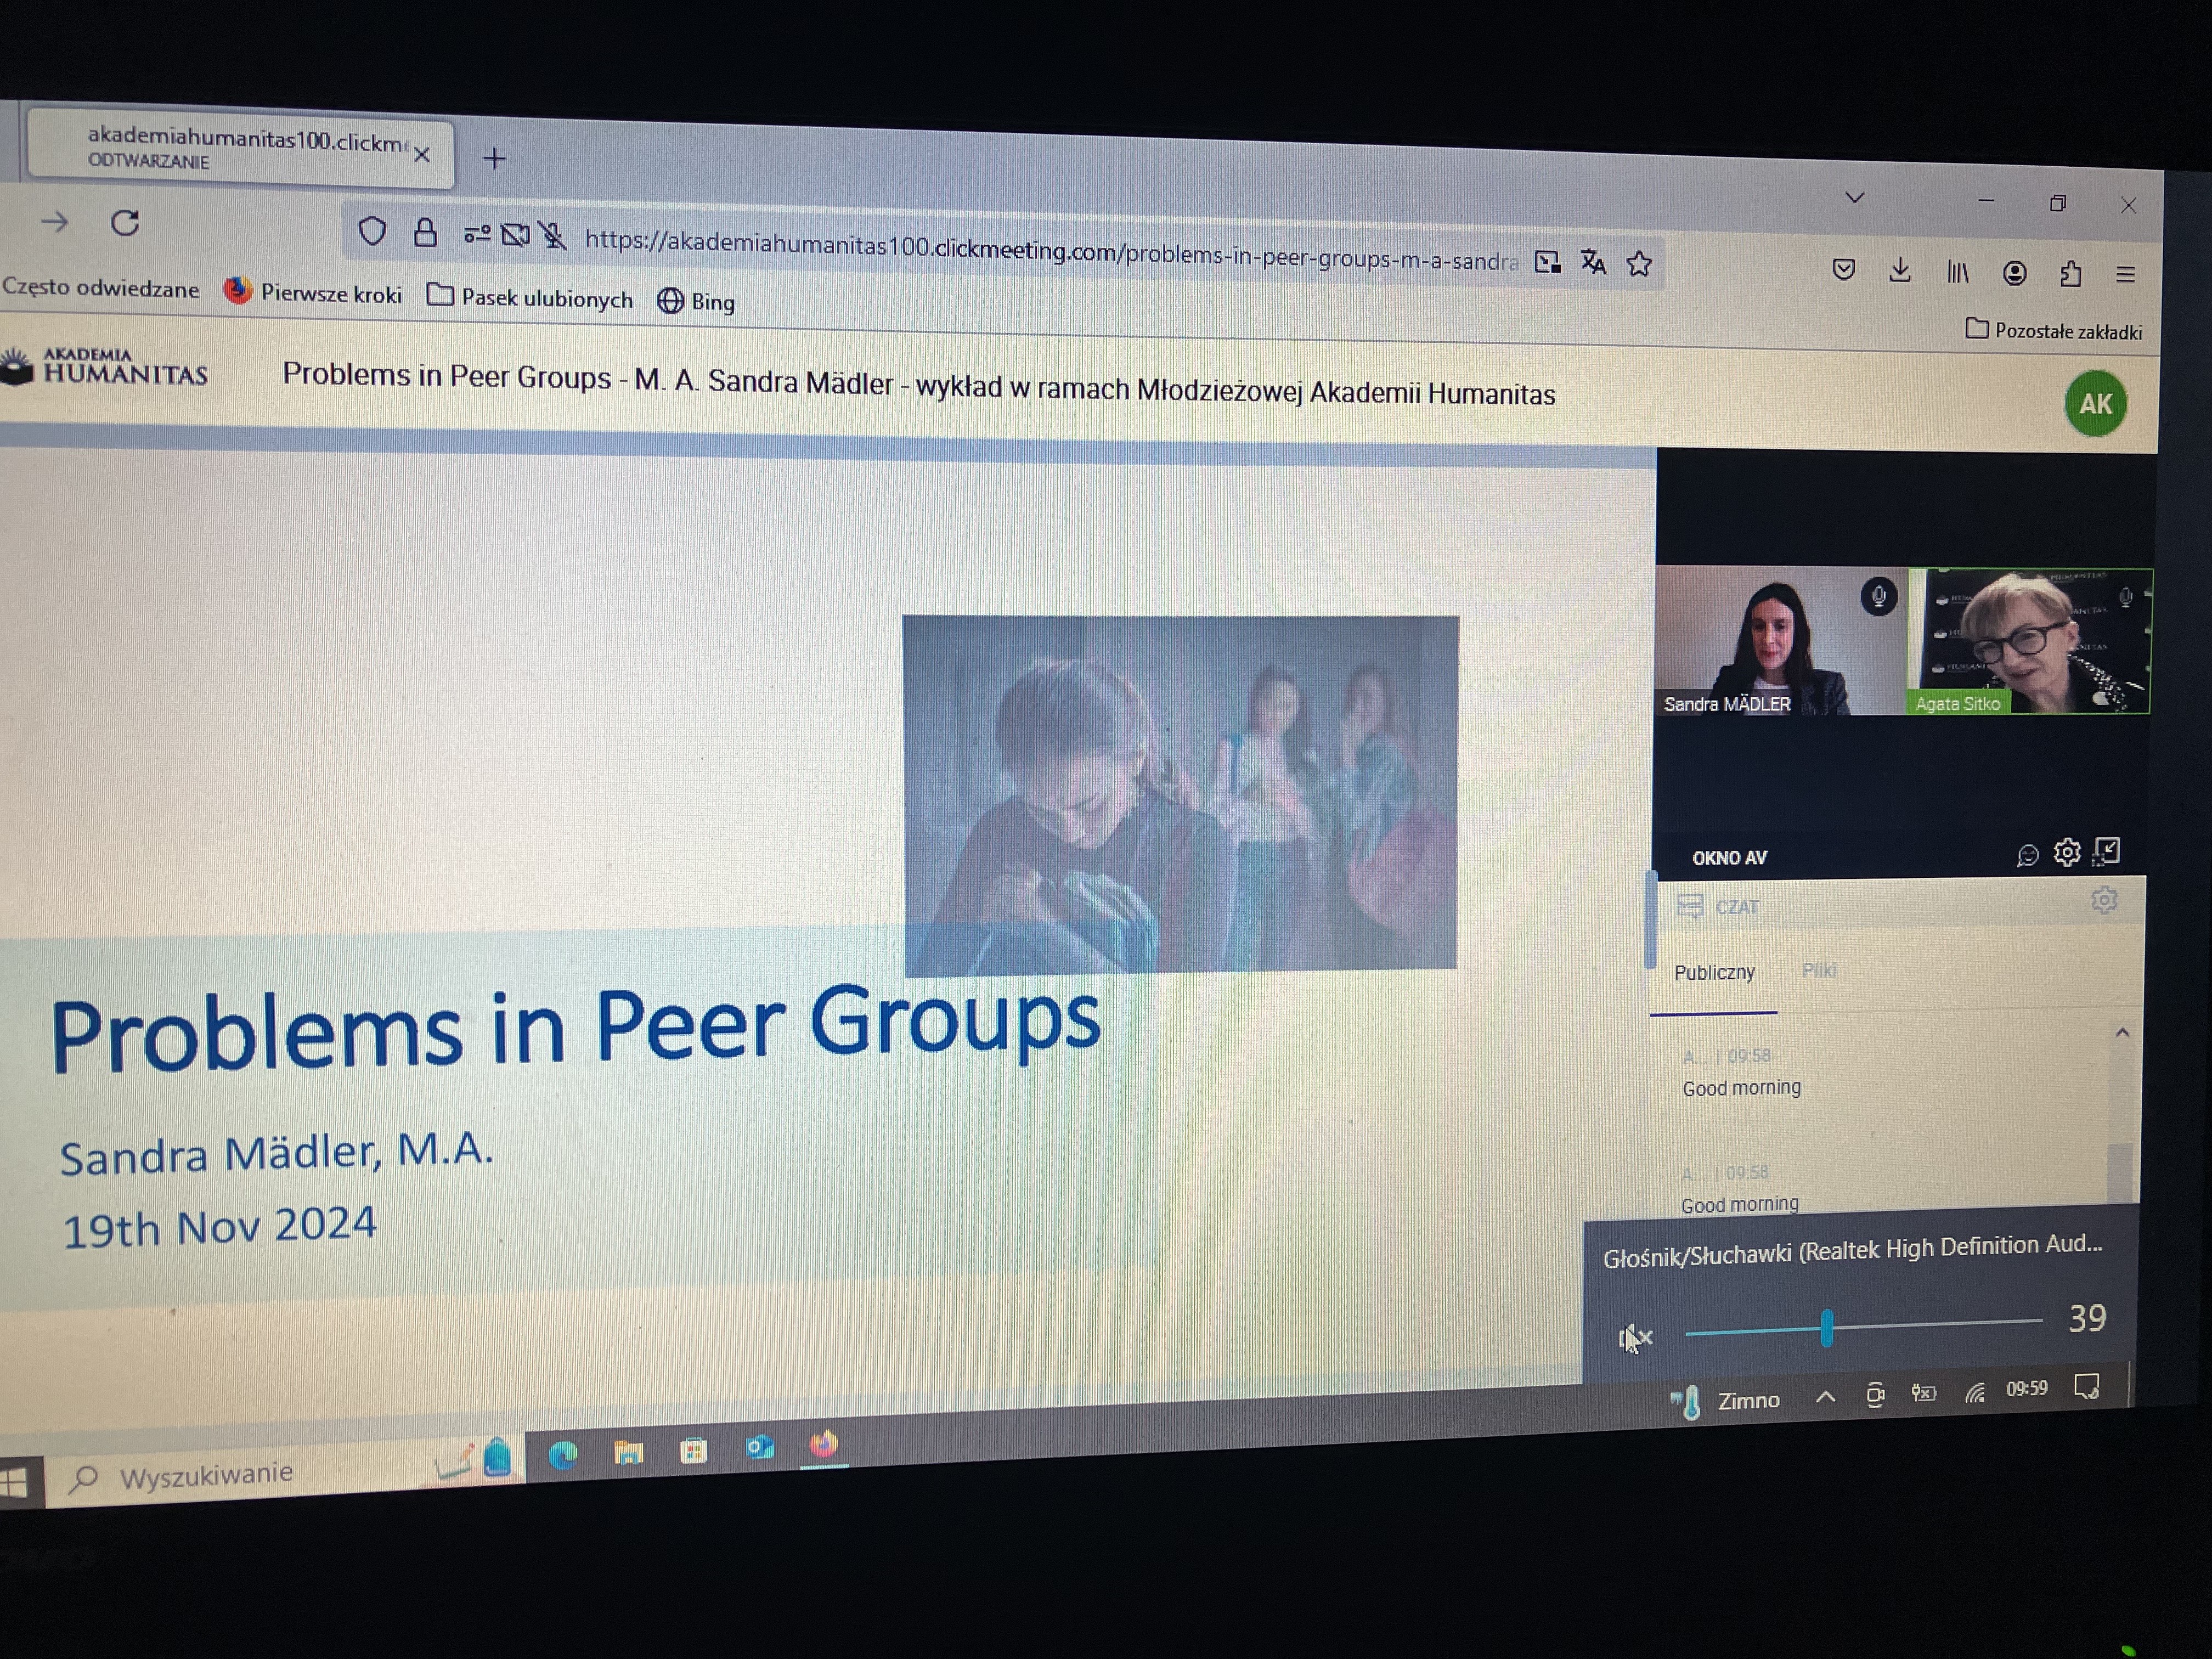
Task: Open Windows notification center
Action: pyautogui.click(x=2086, y=1387)
